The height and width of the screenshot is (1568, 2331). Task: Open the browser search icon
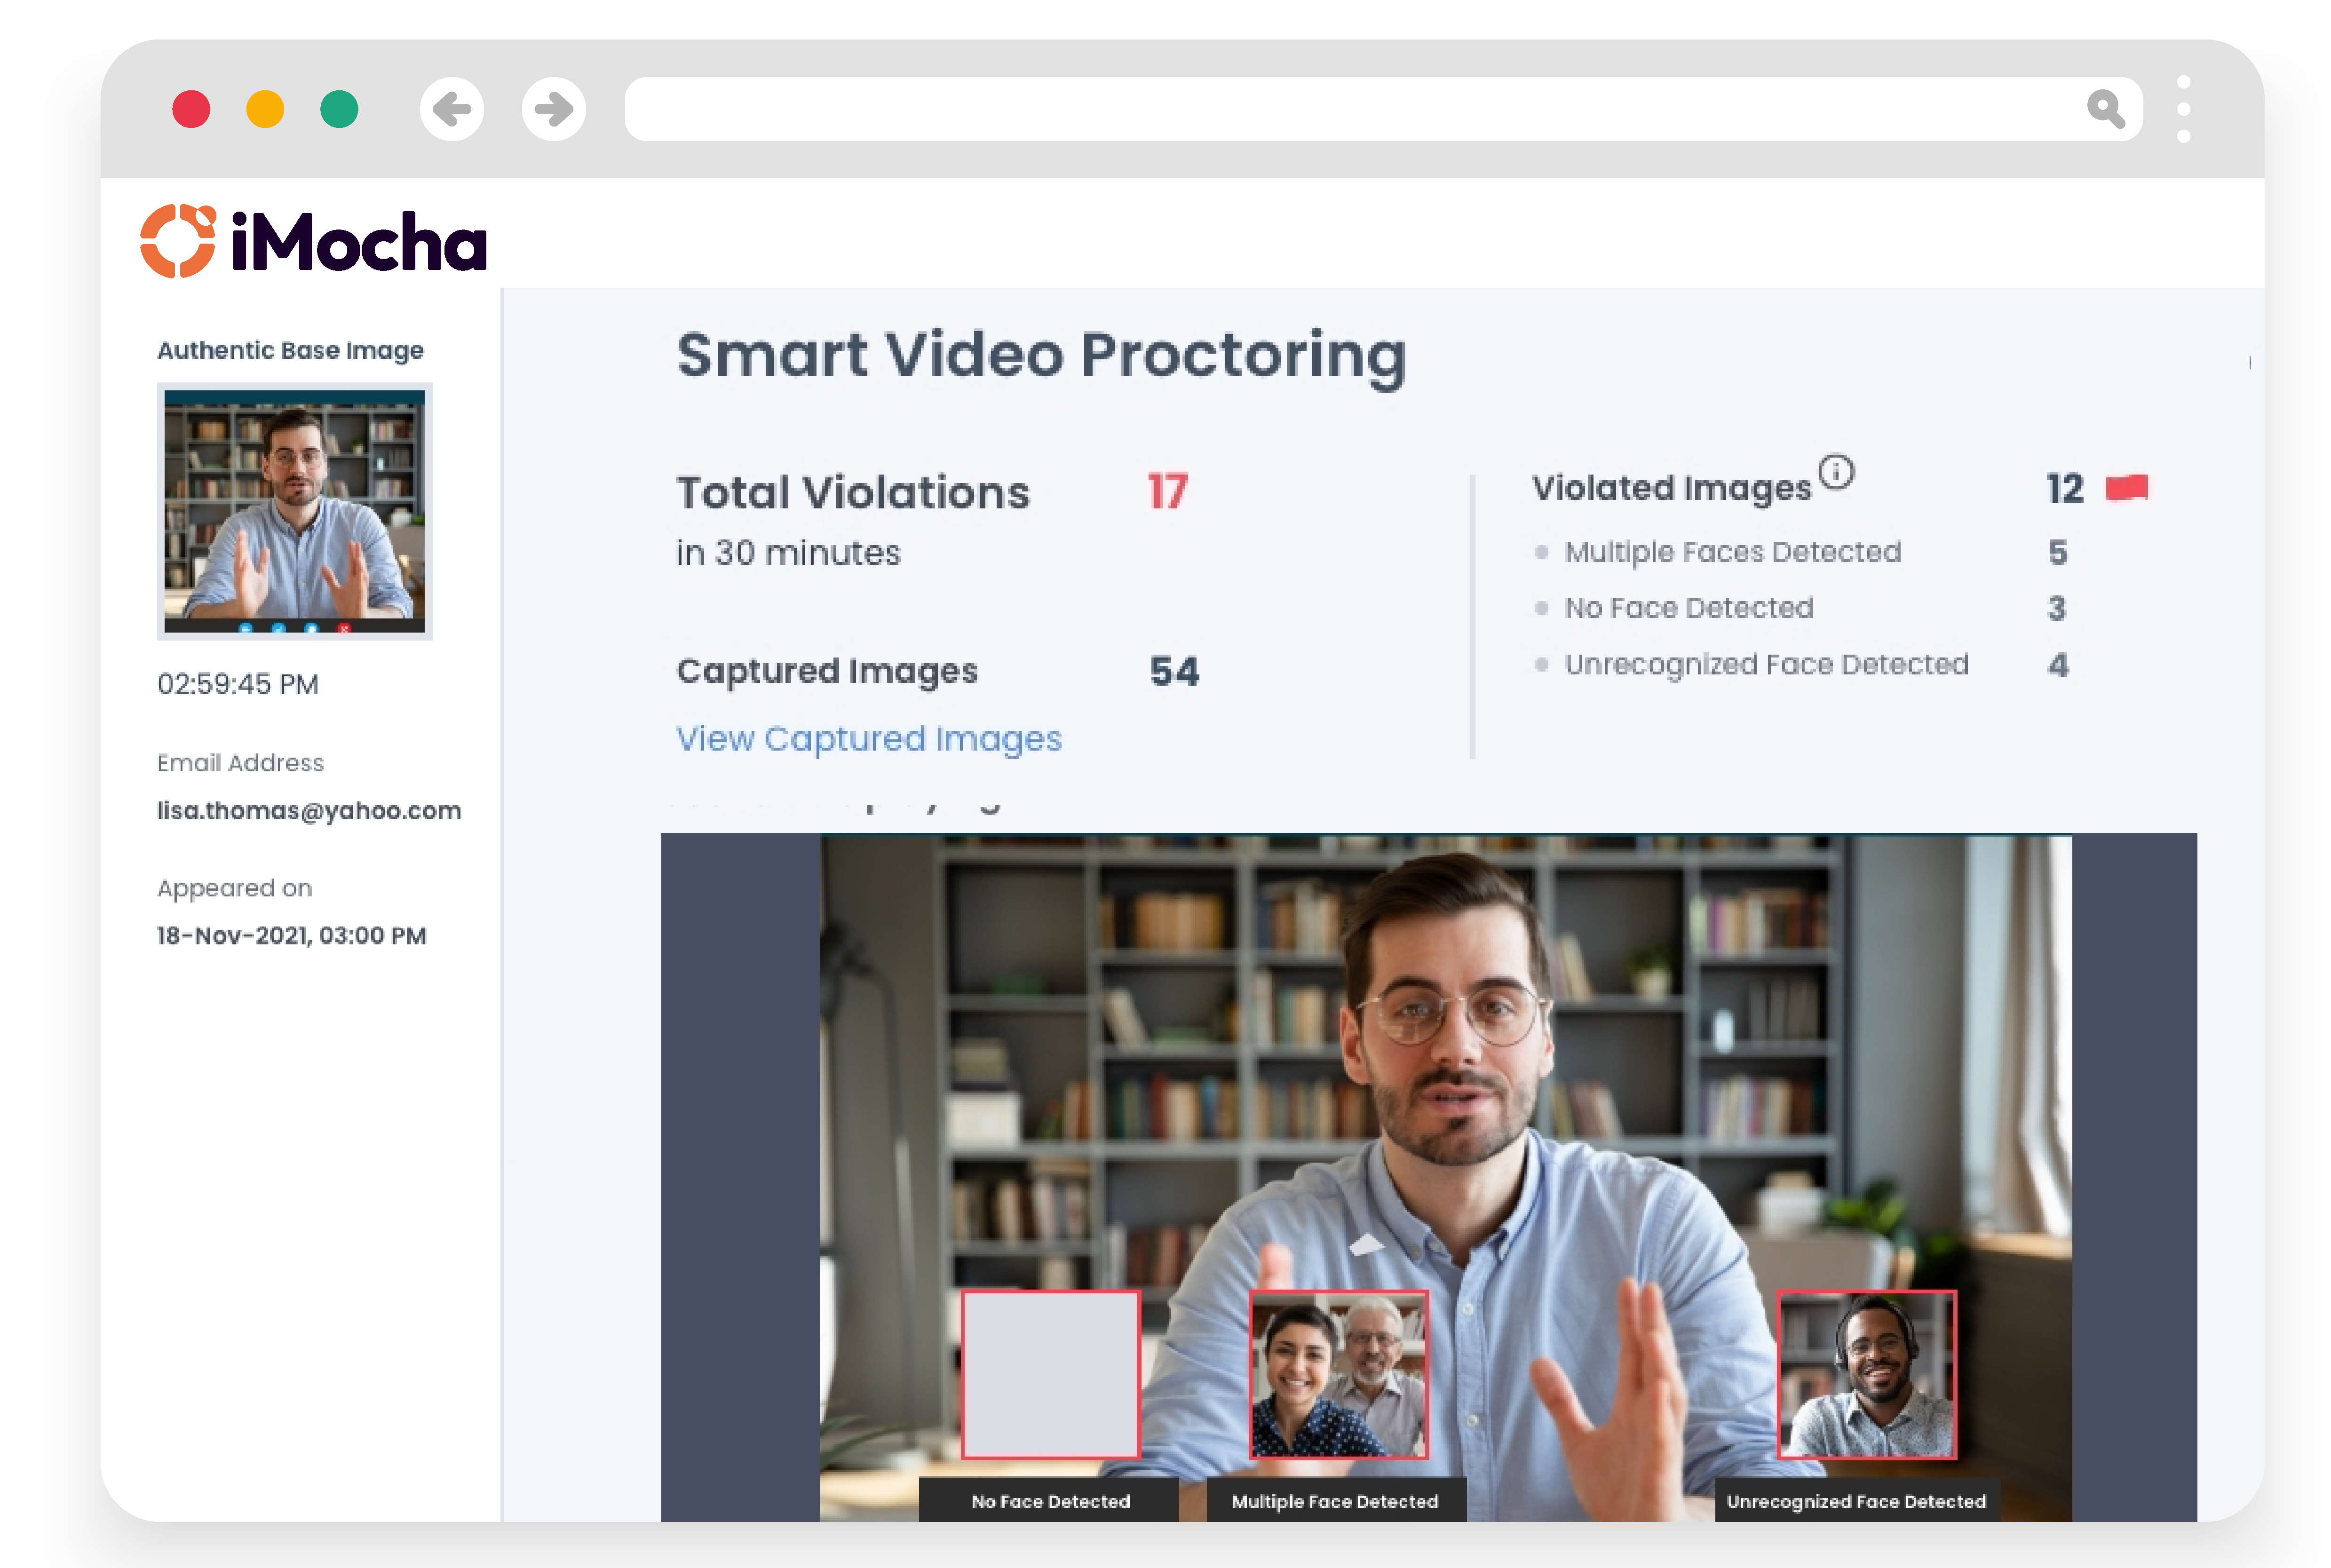click(x=2107, y=110)
